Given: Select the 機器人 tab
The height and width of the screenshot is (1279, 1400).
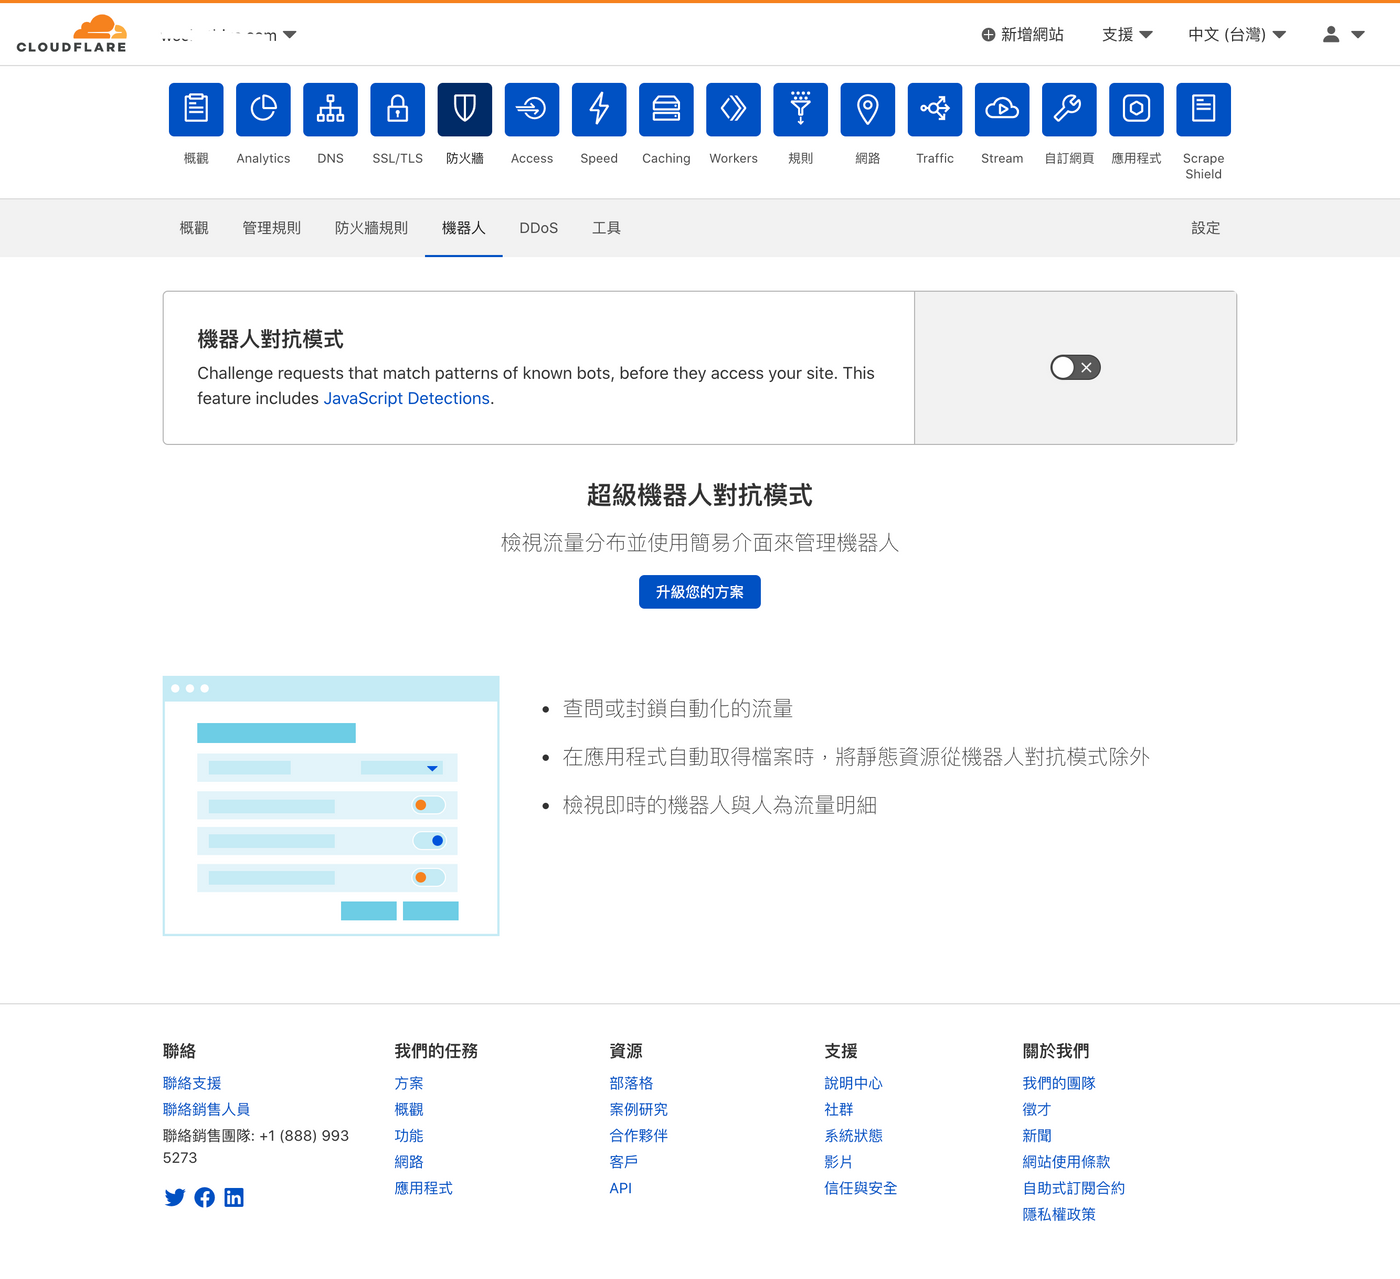Looking at the screenshot, I should pos(464,228).
